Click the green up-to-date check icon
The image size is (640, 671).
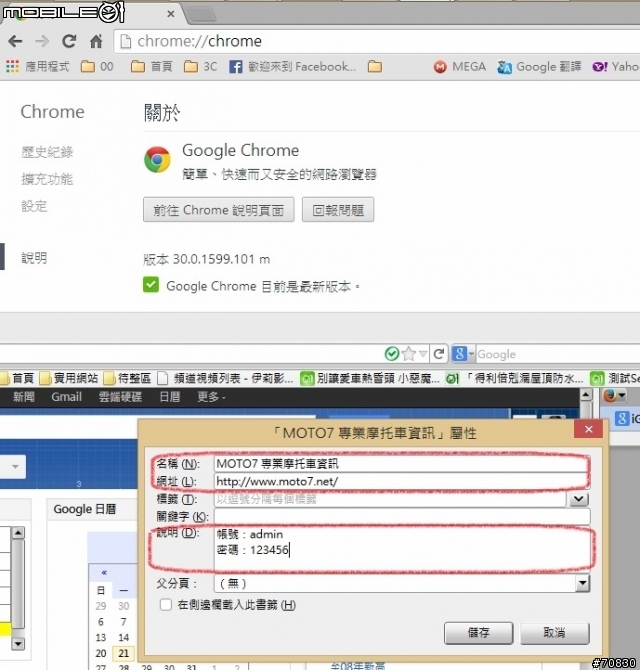point(151,285)
